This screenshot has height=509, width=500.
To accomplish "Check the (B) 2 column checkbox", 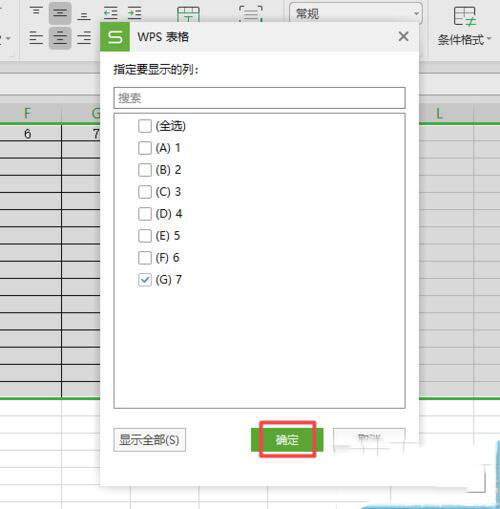I will click(x=145, y=170).
